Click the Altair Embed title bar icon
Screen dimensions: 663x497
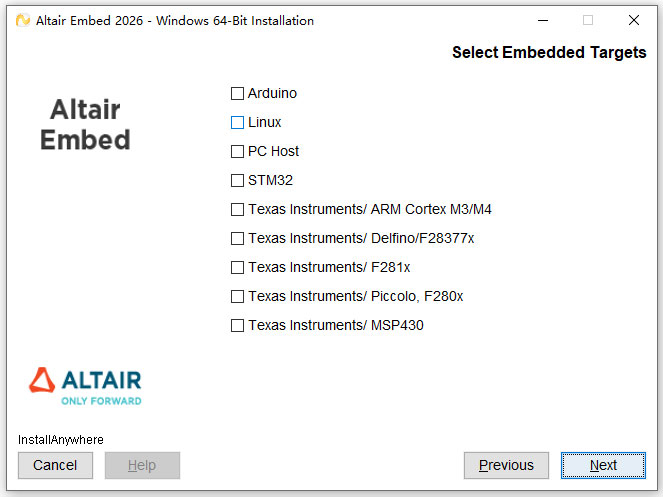[22, 20]
